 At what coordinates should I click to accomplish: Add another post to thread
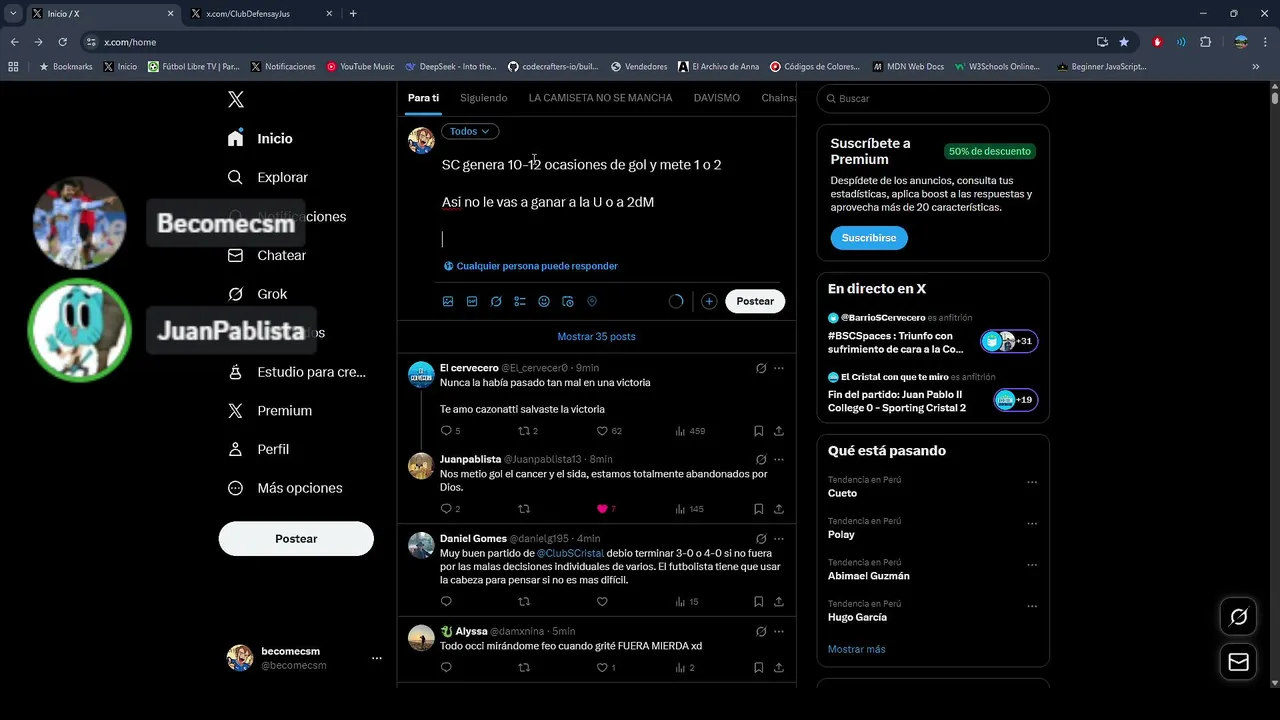[709, 301]
